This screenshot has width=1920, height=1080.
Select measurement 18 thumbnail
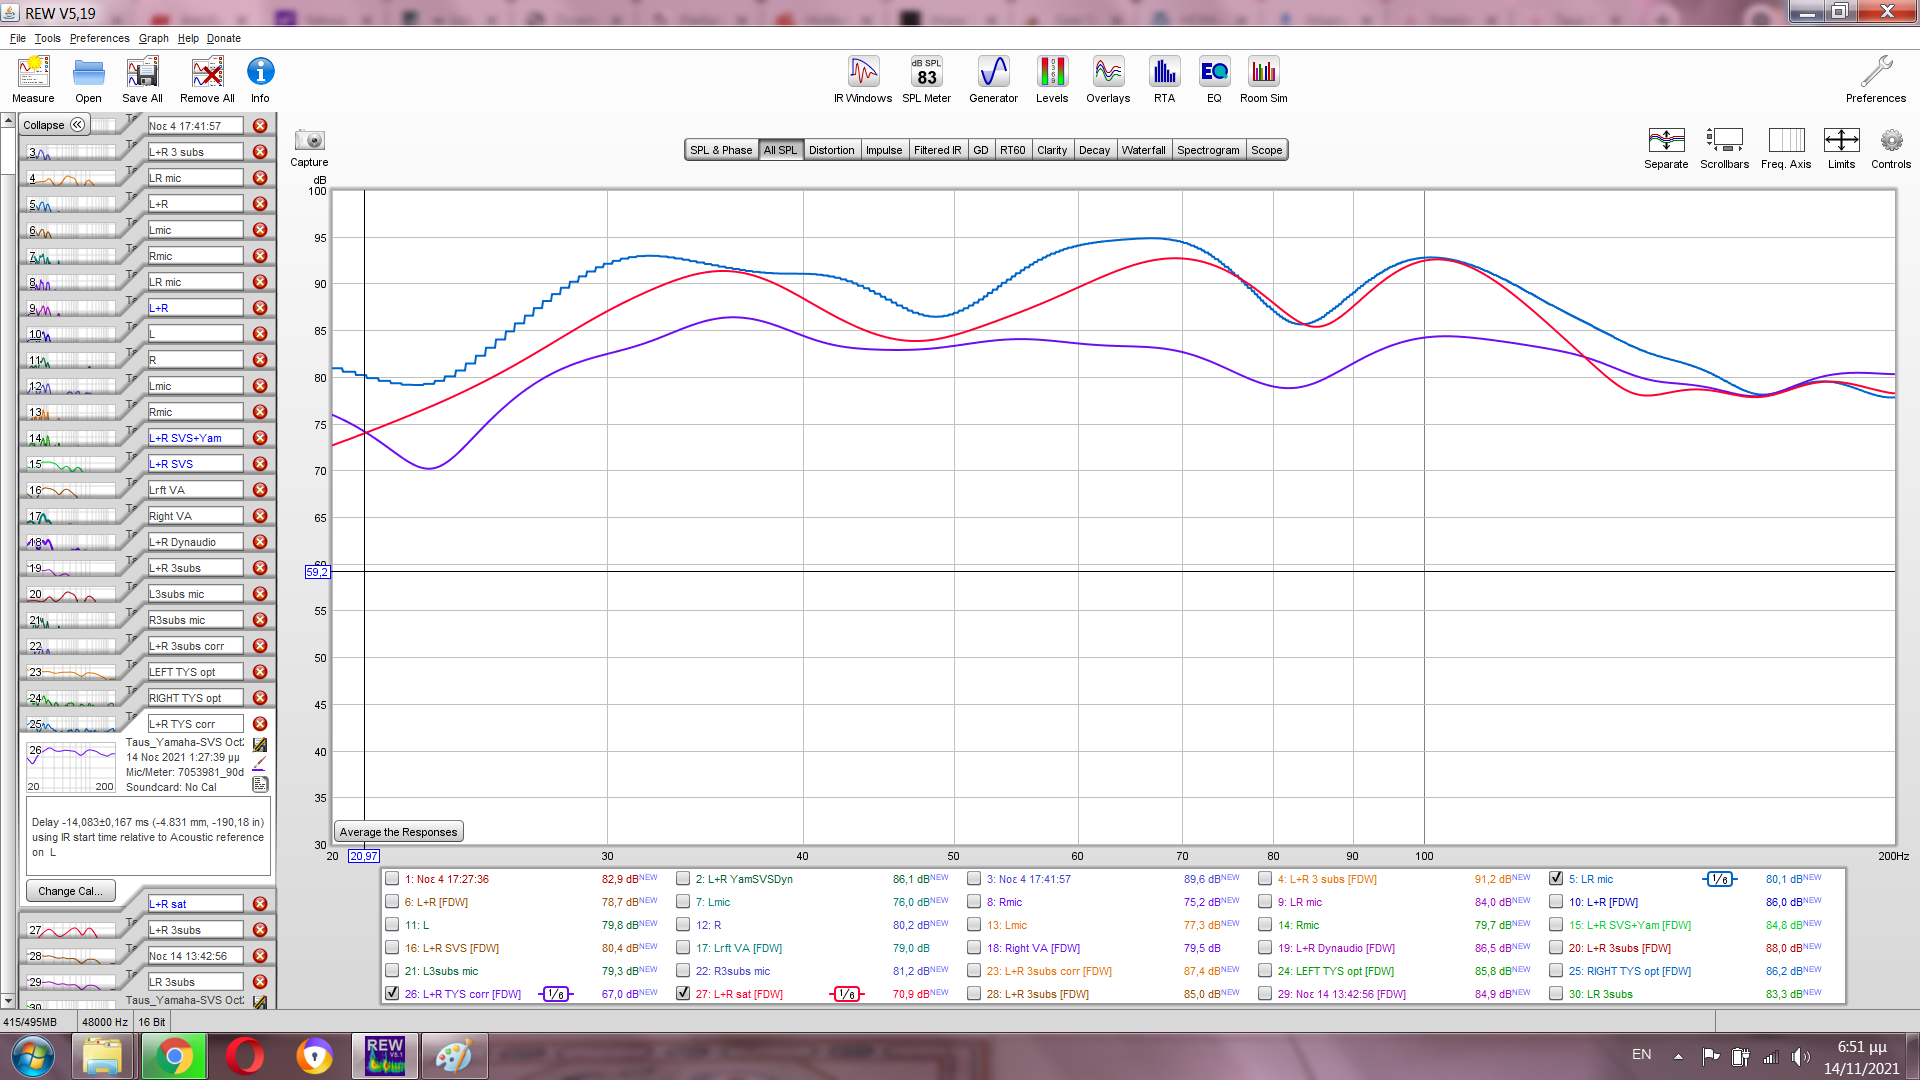(x=71, y=542)
